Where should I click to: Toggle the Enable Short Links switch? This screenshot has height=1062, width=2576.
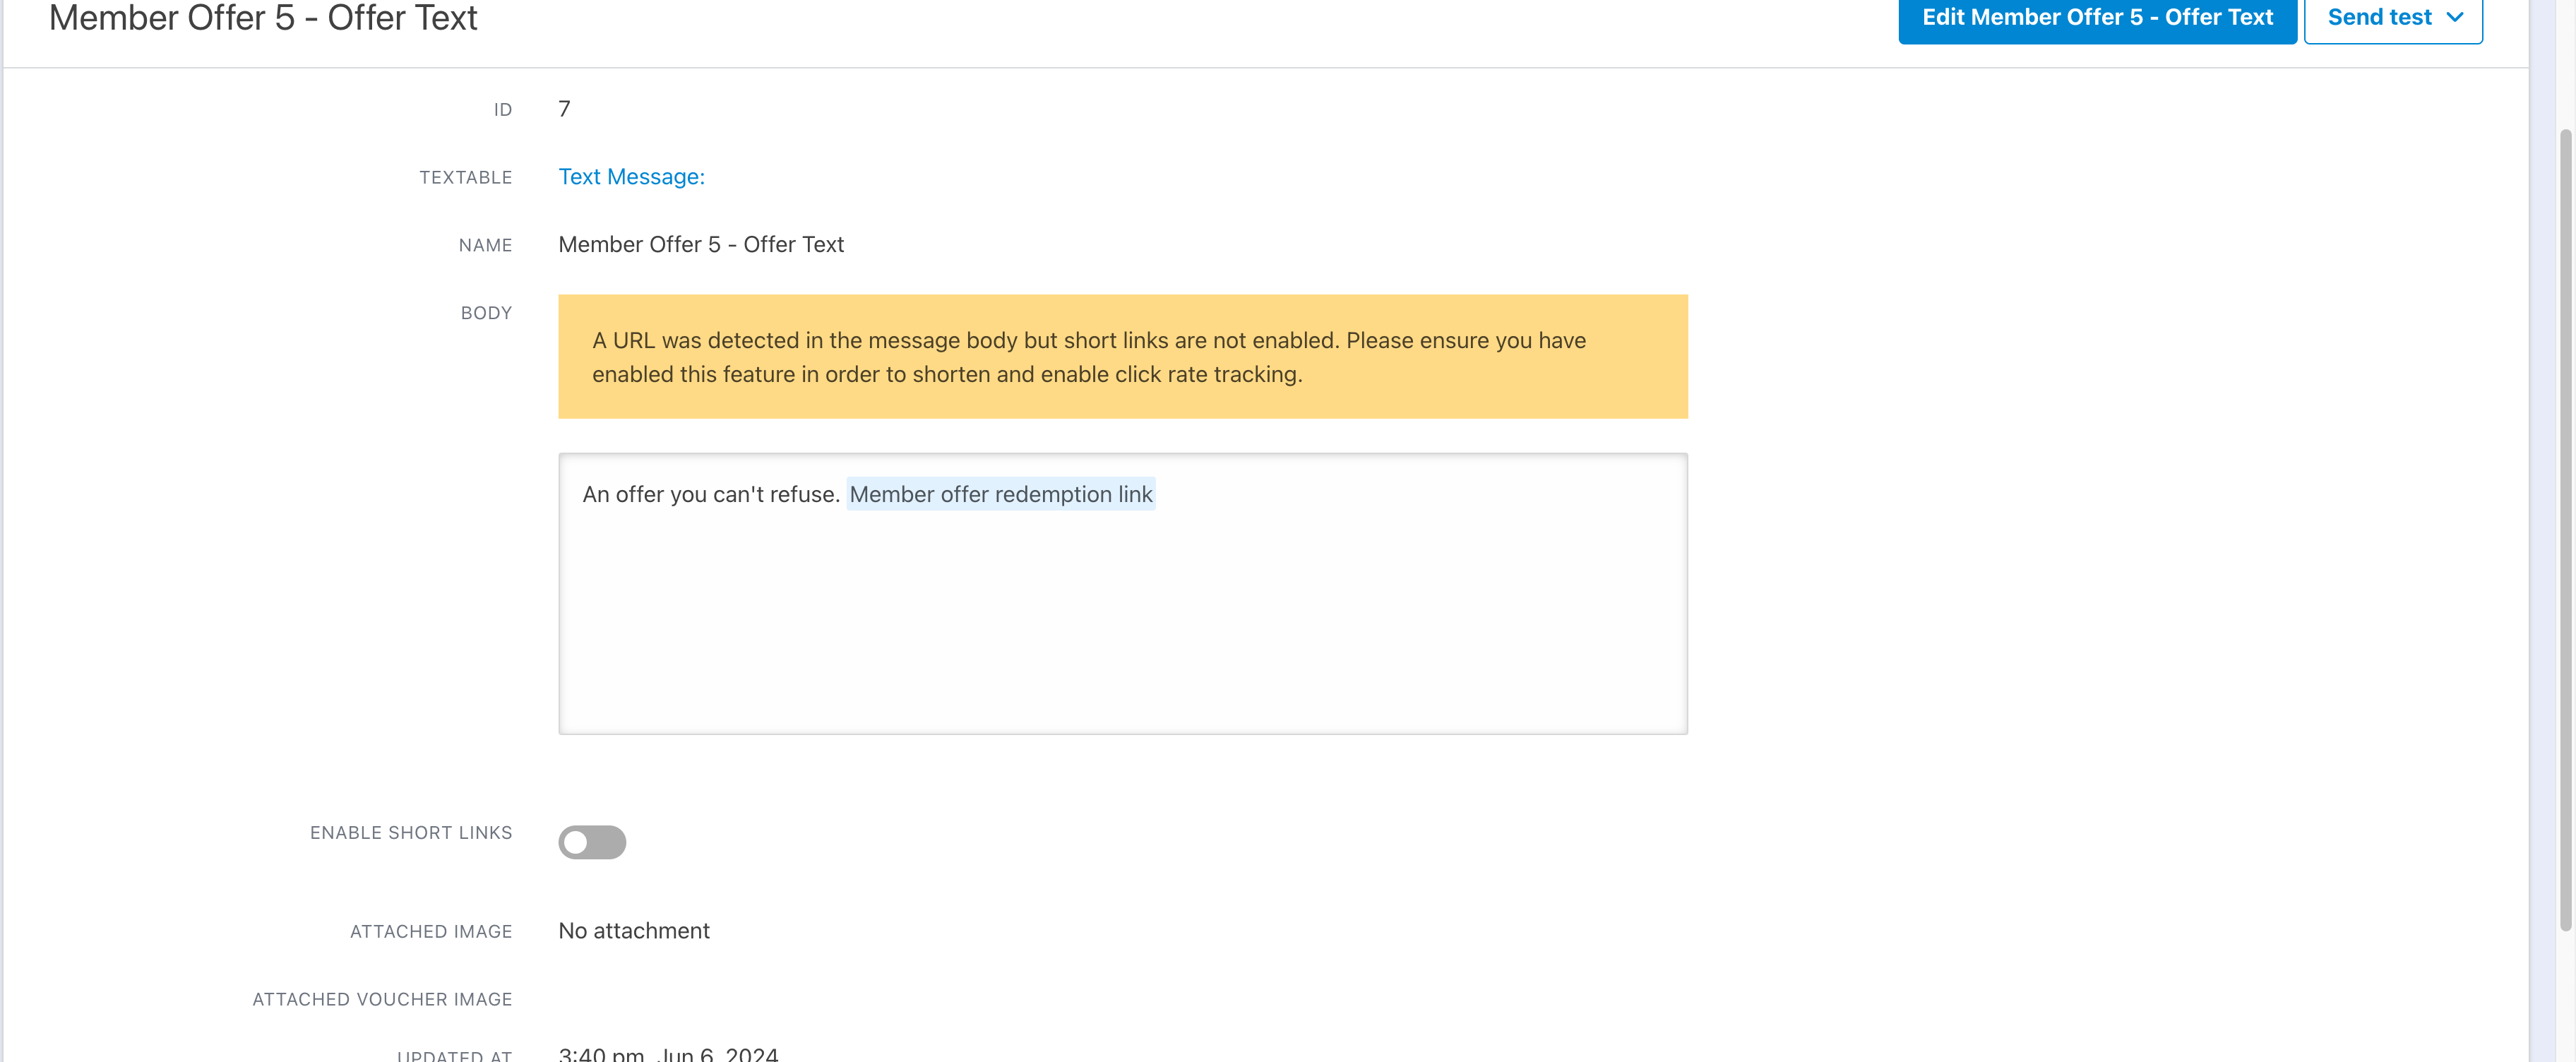pos(592,842)
